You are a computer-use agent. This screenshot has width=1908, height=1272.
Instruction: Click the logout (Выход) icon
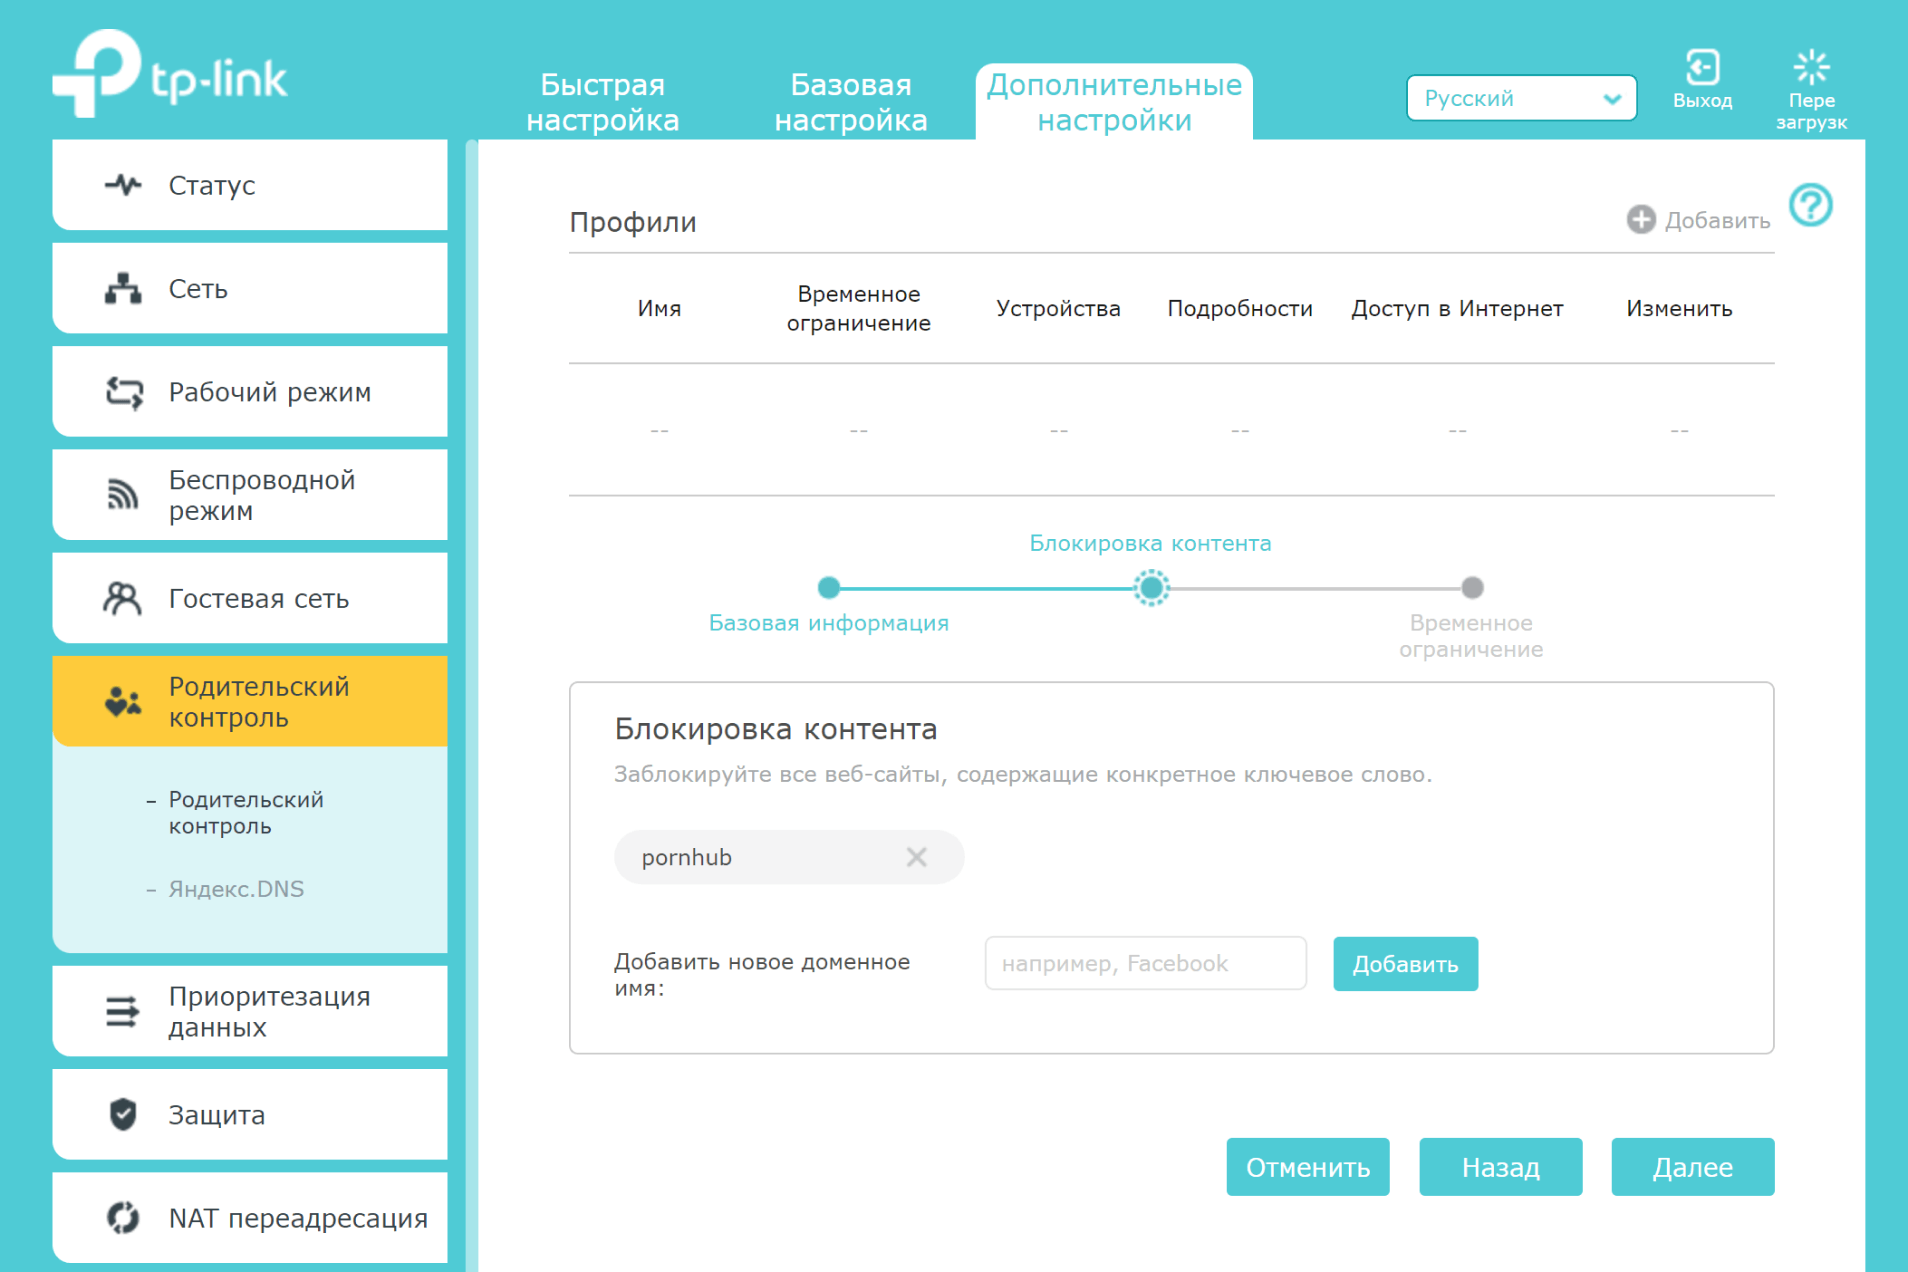pos(1701,68)
